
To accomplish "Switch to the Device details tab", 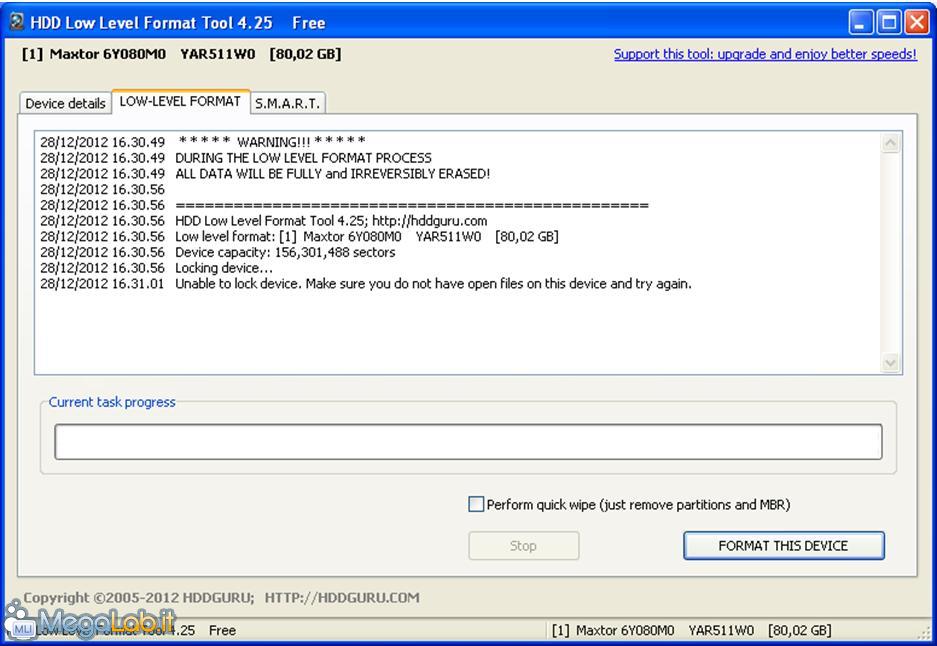I will pos(65,103).
